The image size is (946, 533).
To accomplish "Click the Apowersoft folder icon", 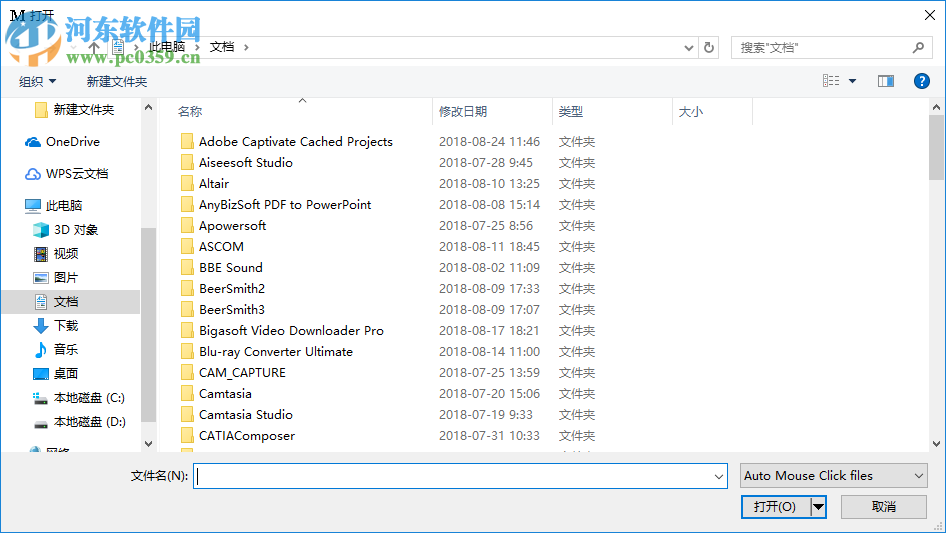I will click(187, 226).
